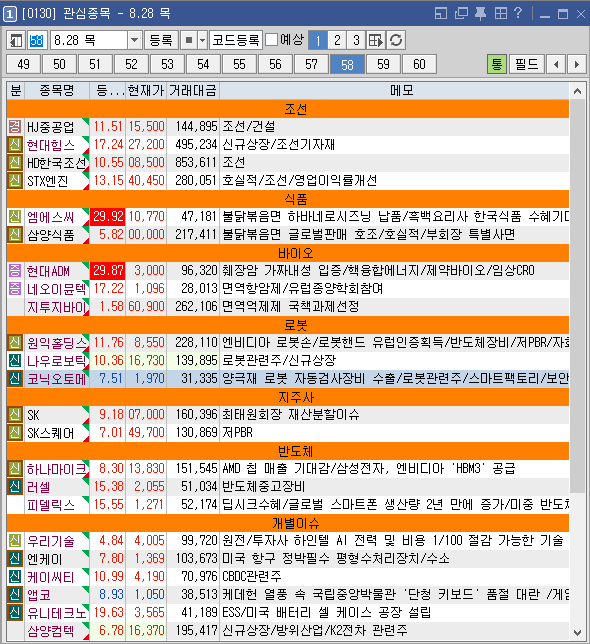The height and width of the screenshot is (644, 590).
Task: Click the 신 badge icon beside SK스퀘어
Action: pyautogui.click(x=15, y=432)
